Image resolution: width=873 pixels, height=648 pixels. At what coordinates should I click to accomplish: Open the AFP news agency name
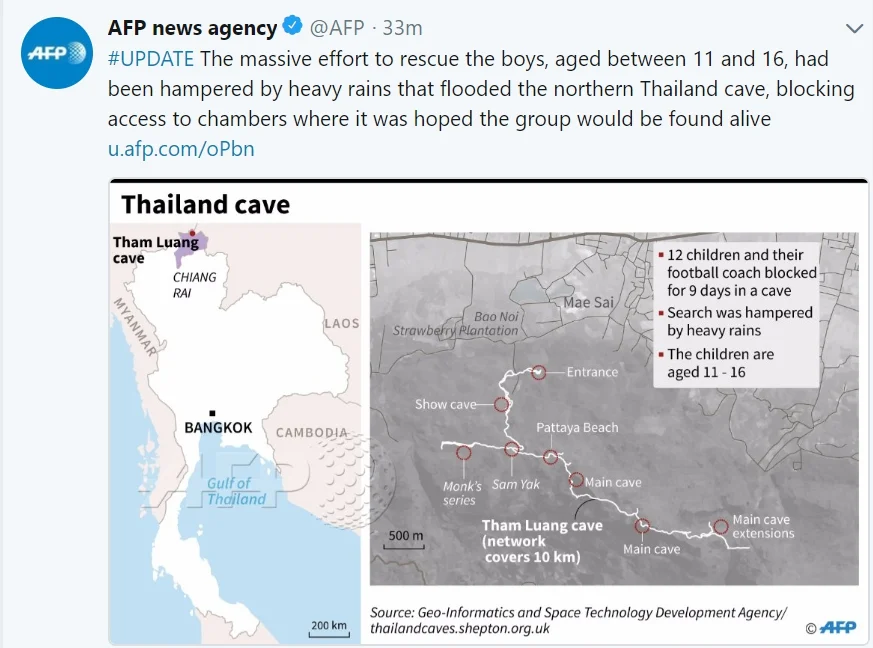pyautogui.click(x=192, y=27)
